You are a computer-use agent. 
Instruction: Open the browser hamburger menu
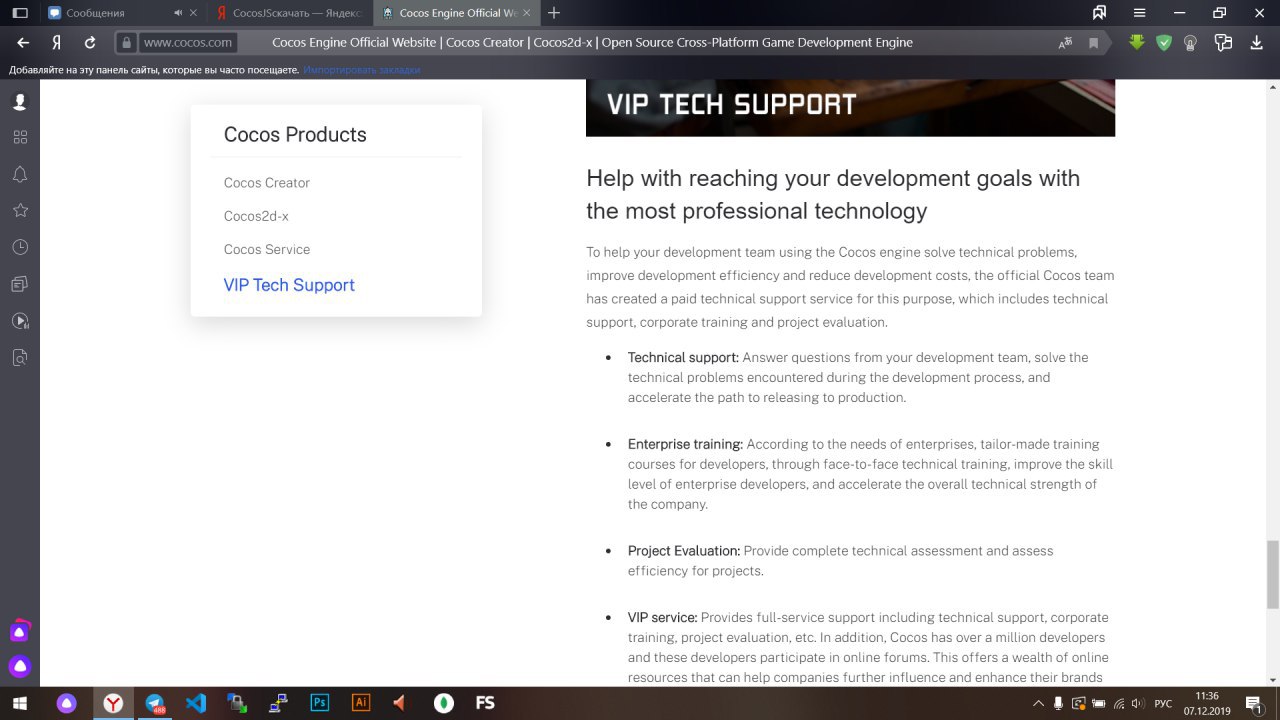pyautogui.click(x=1139, y=13)
